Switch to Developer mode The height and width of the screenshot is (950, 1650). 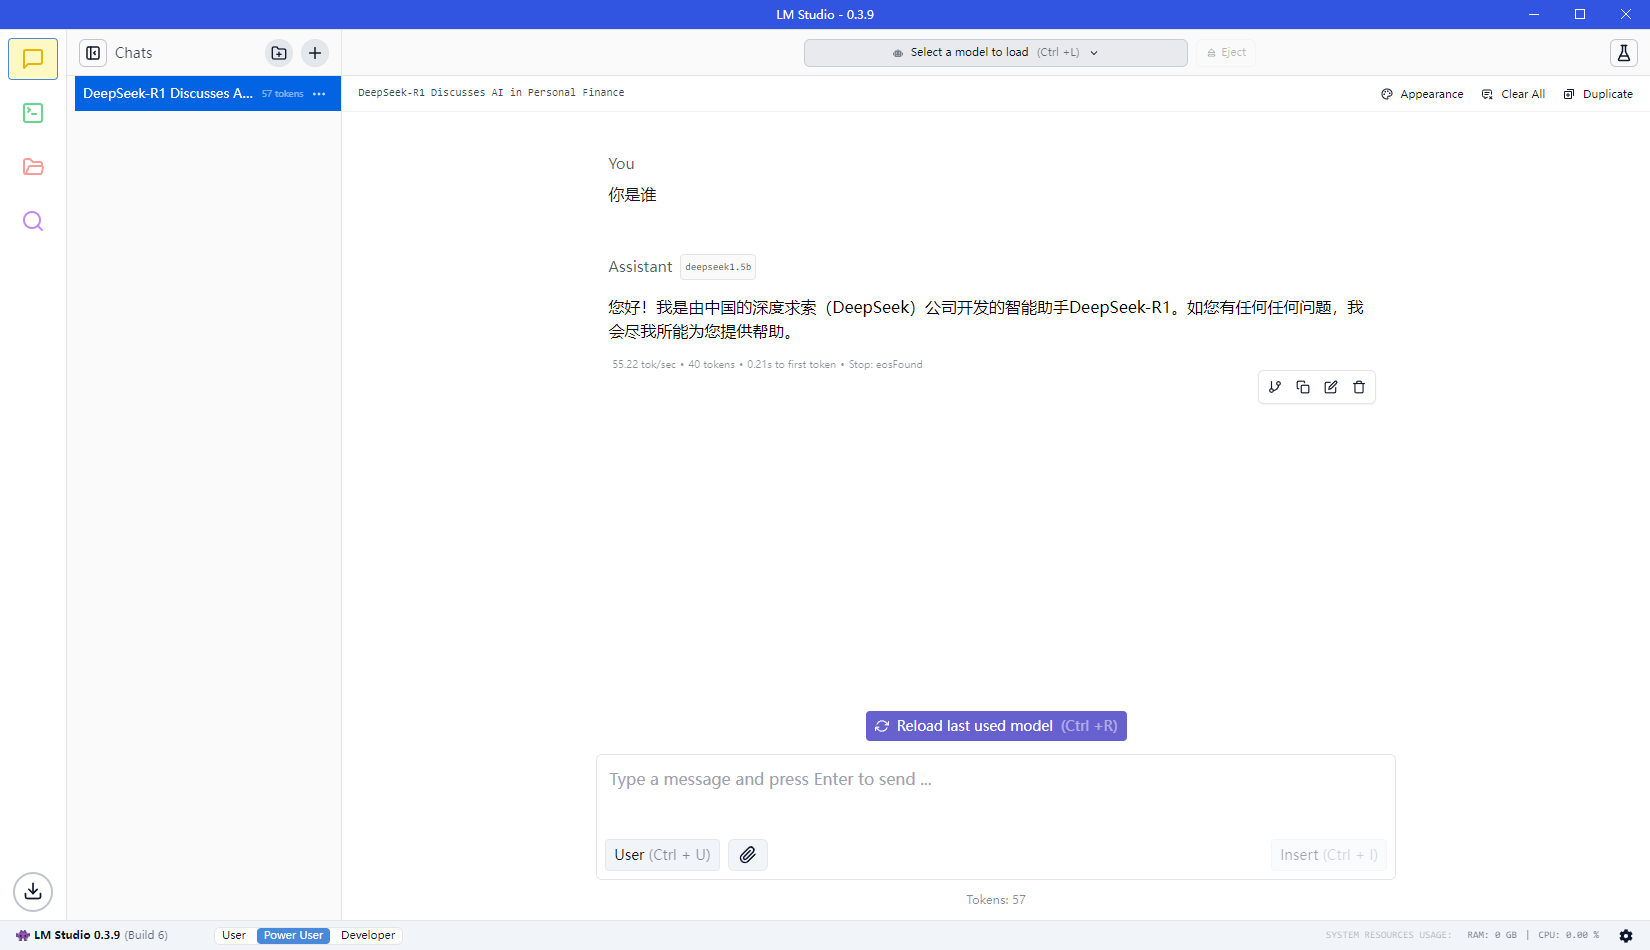click(x=368, y=936)
